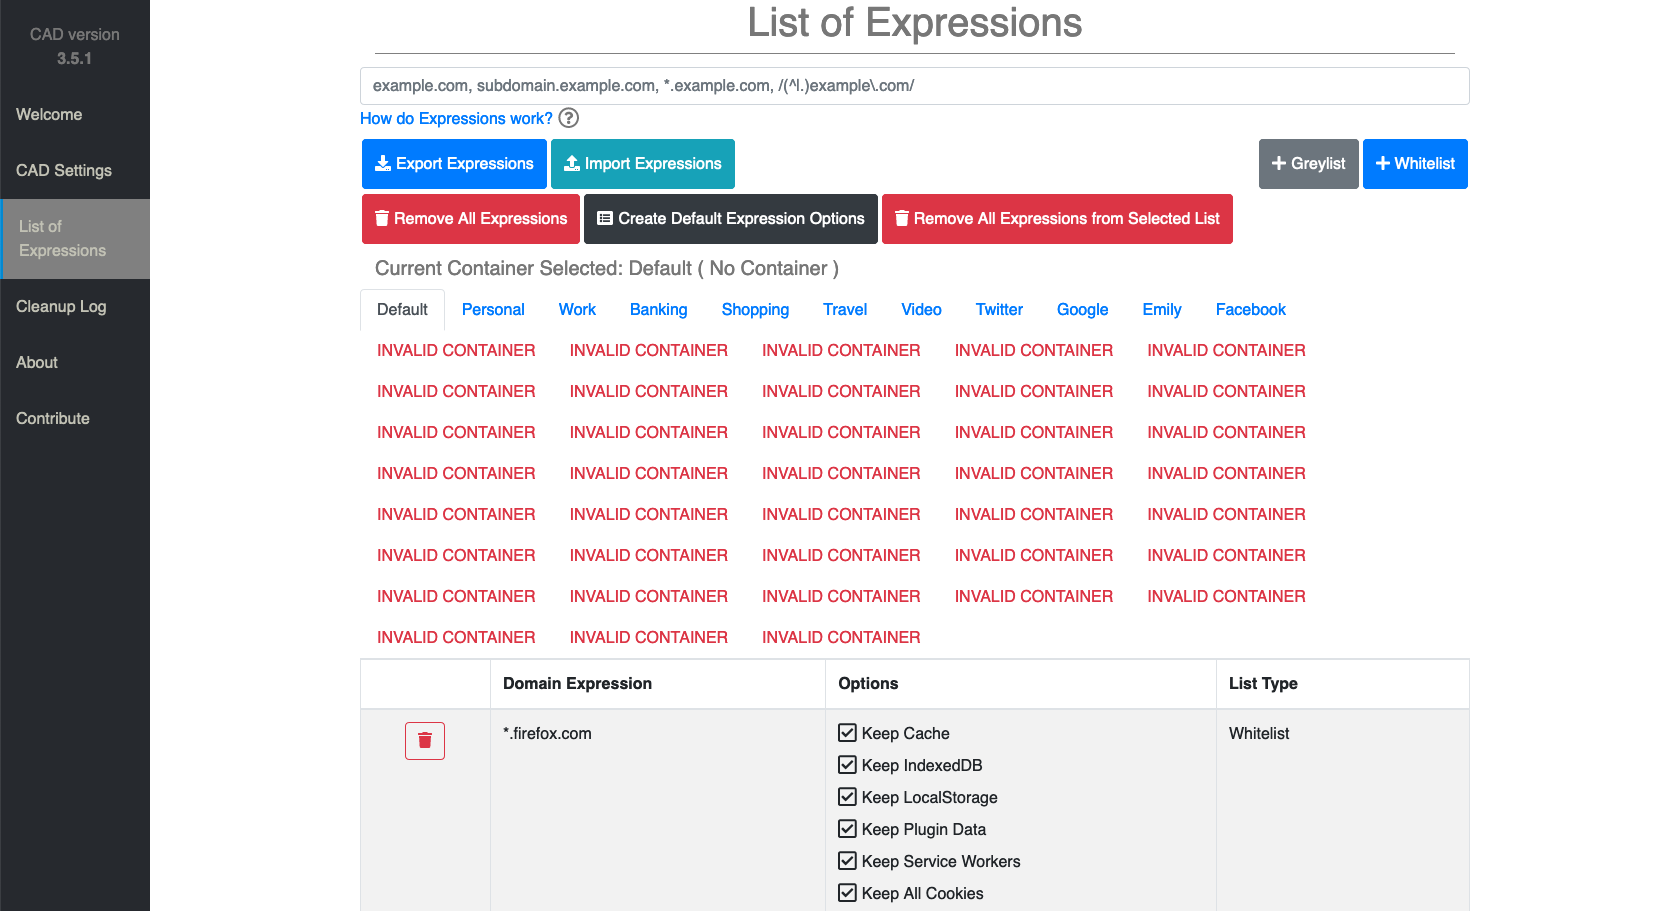1677x911 pixels.
Task: Click Create Default Expression Options
Action: point(731,219)
